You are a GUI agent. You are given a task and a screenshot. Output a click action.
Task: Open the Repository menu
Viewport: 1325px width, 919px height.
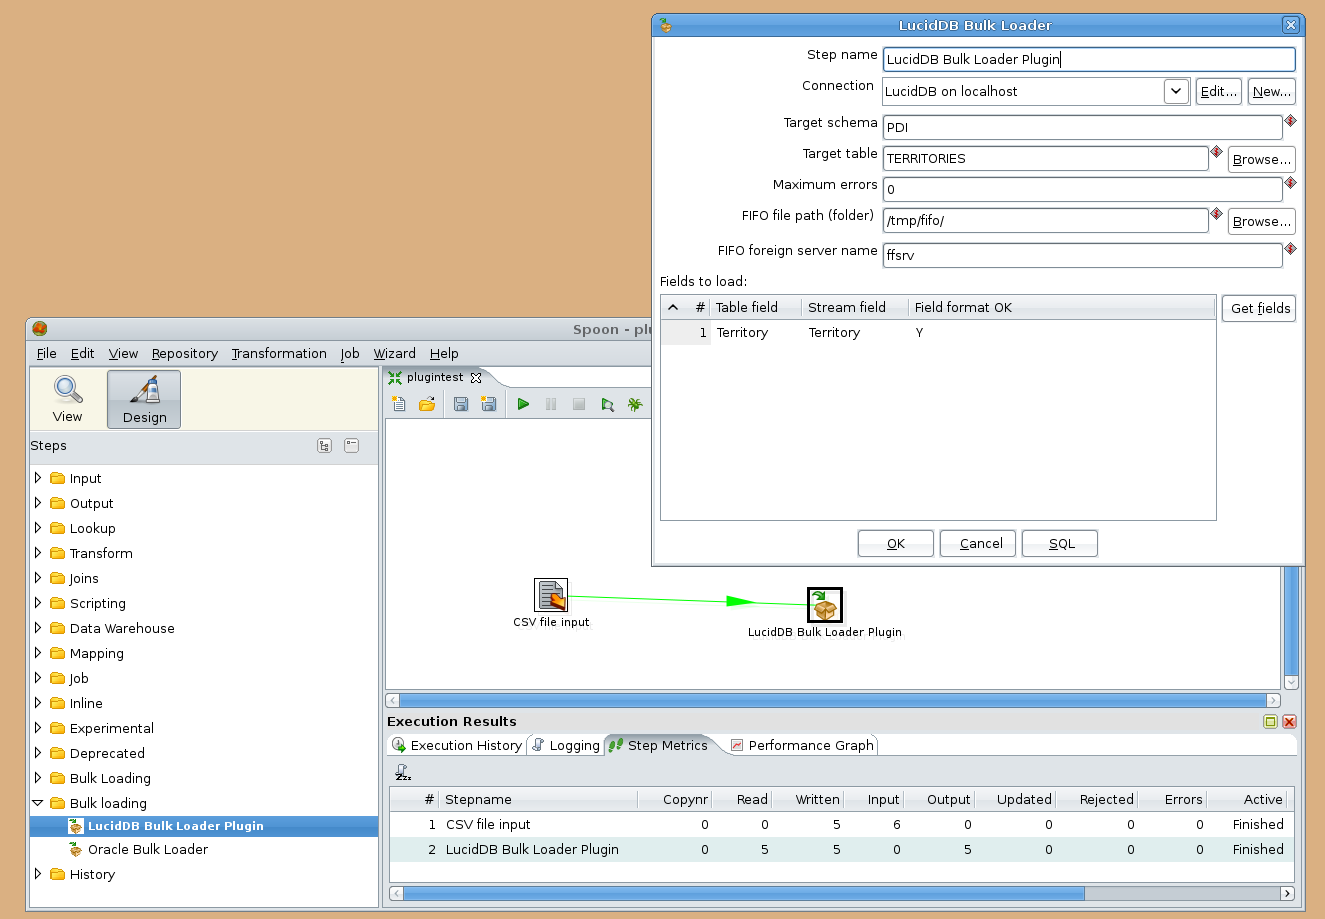pos(184,353)
